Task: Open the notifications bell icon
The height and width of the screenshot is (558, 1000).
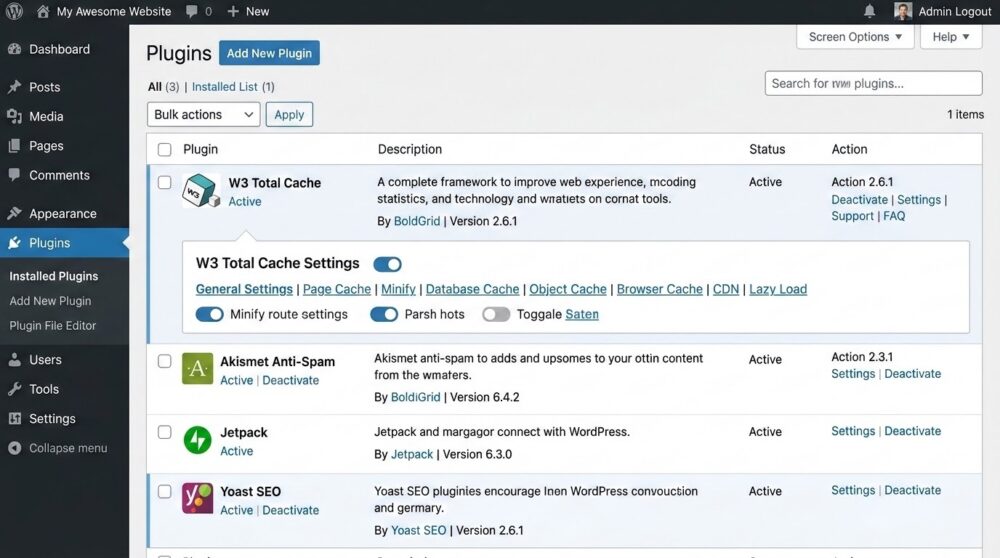Action: [x=869, y=11]
